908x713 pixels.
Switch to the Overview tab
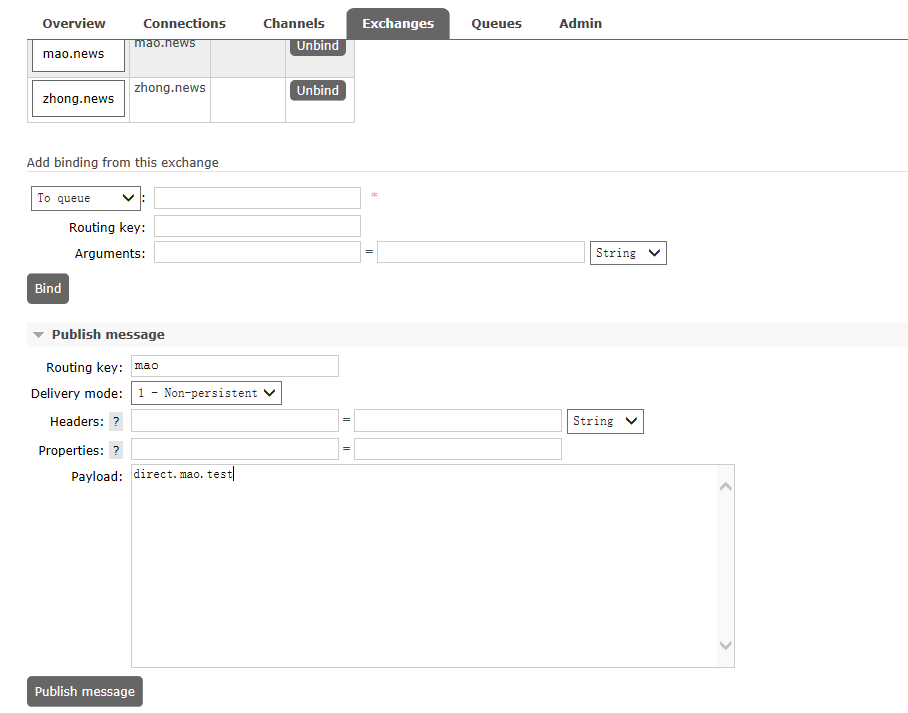pyautogui.click(x=74, y=23)
